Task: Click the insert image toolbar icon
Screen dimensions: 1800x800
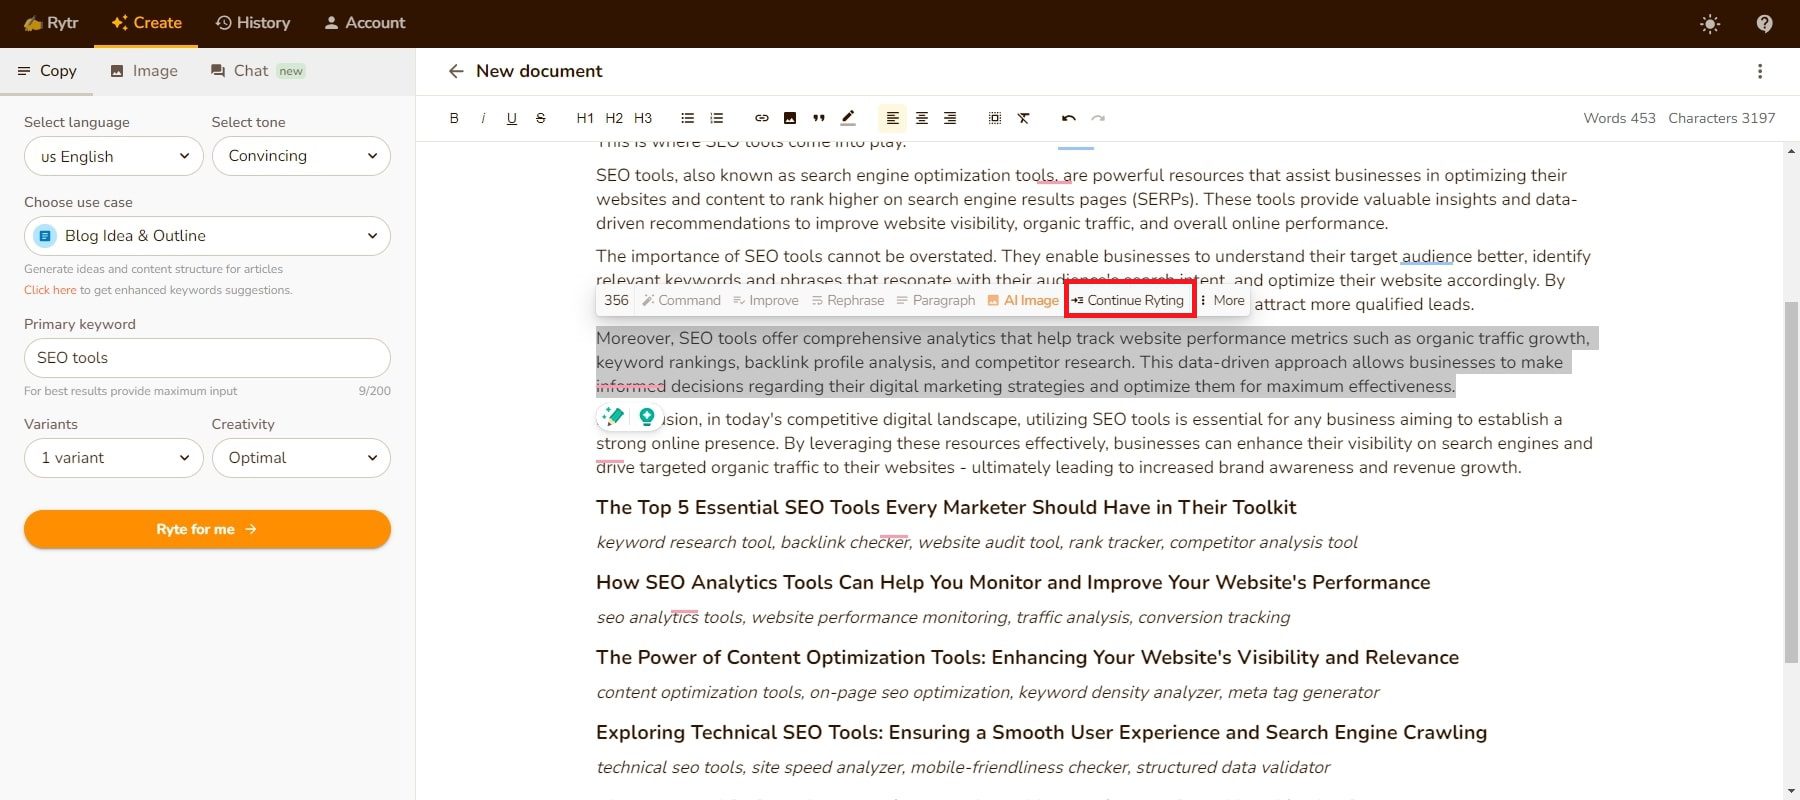Action: [790, 118]
